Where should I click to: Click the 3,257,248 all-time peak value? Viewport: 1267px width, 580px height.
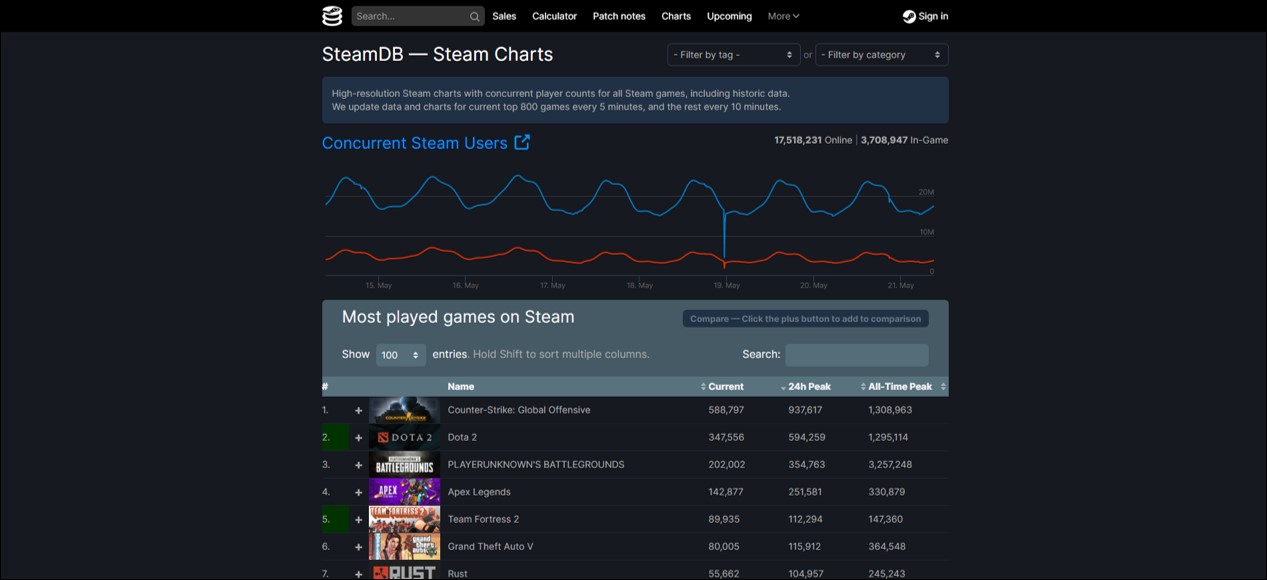pyautogui.click(x=890, y=465)
